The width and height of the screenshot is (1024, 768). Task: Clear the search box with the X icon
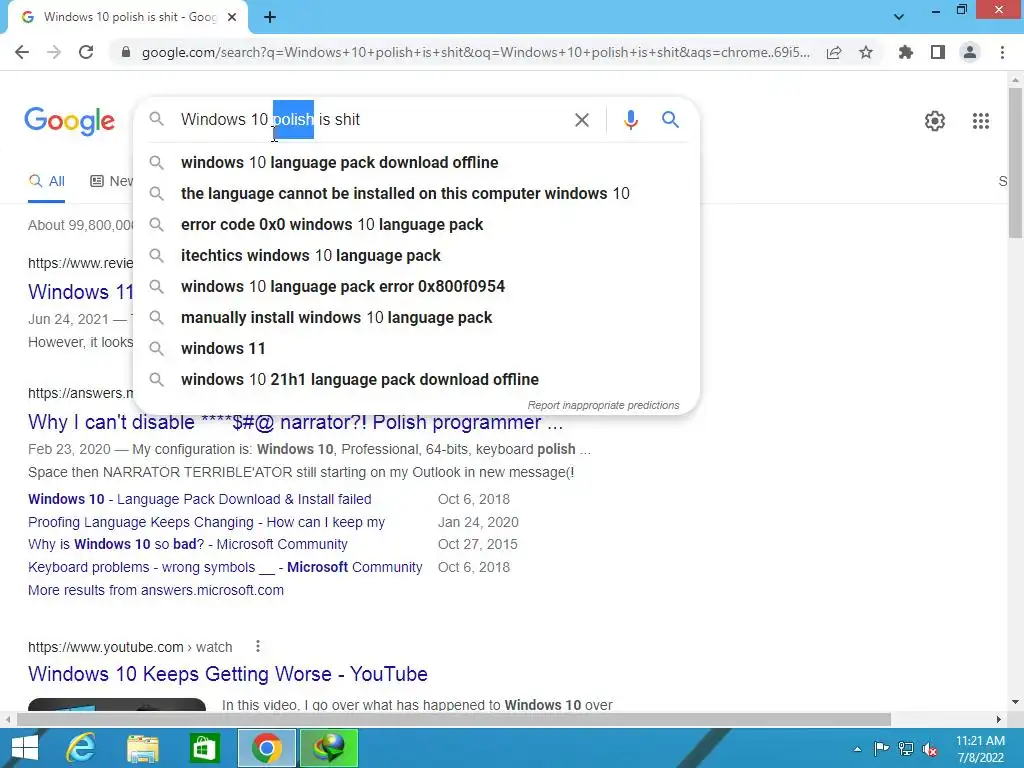(582, 120)
